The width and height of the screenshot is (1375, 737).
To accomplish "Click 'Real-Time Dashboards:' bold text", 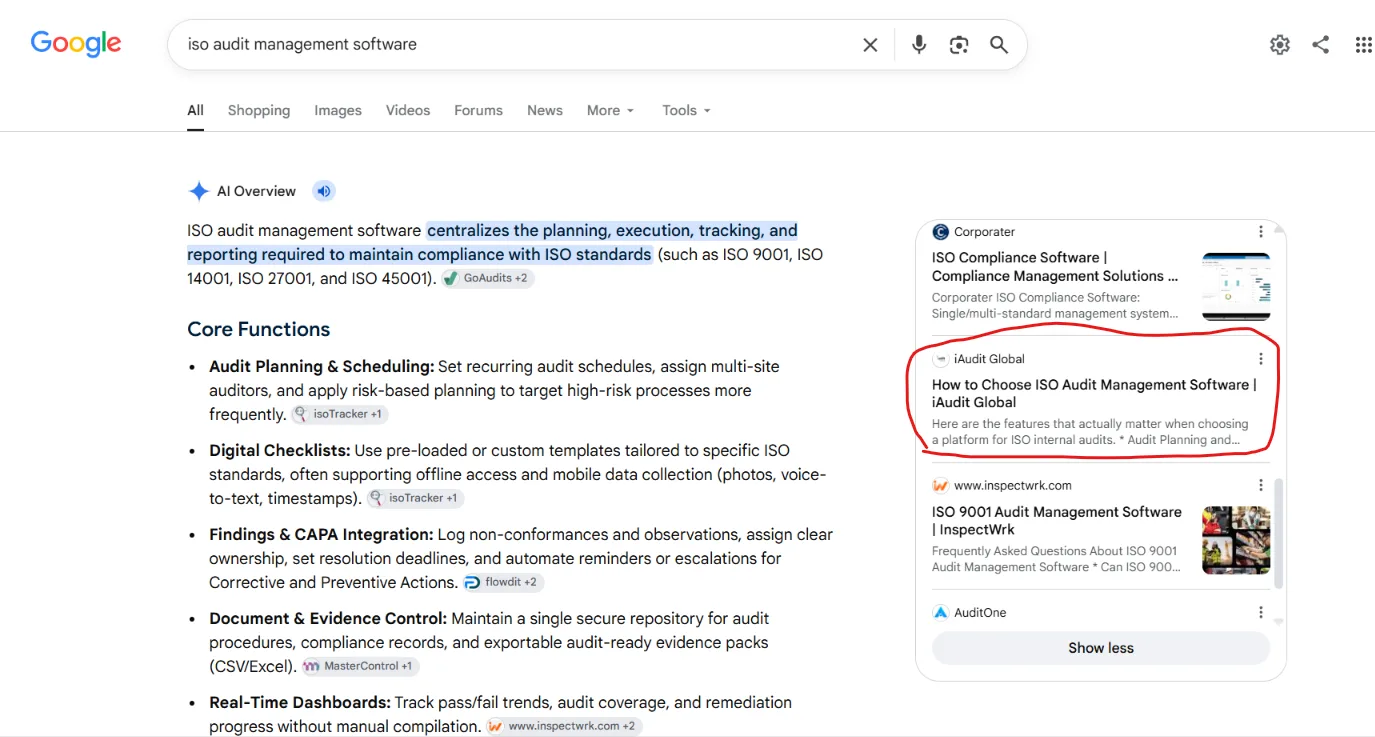I will [300, 702].
